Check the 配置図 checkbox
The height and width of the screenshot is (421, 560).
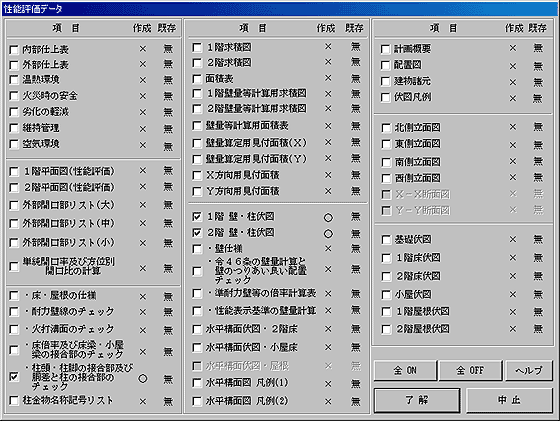[x=385, y=65]
